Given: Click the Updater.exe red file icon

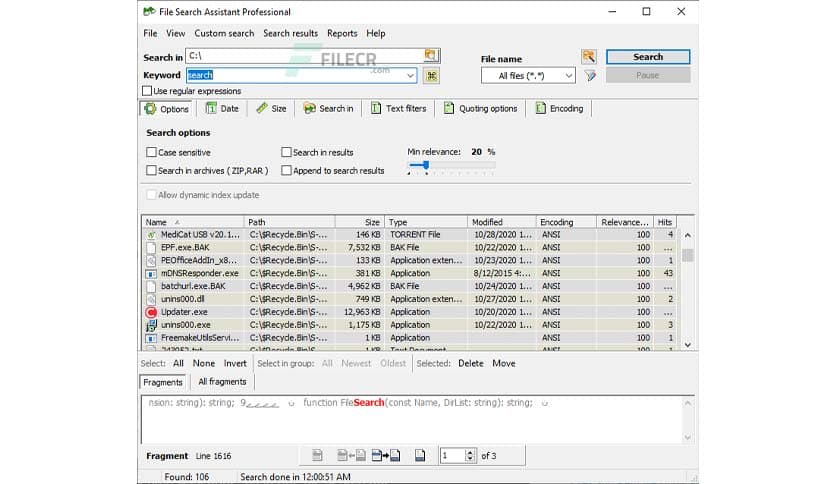Looking at the screenshot, I should (151, 312).
